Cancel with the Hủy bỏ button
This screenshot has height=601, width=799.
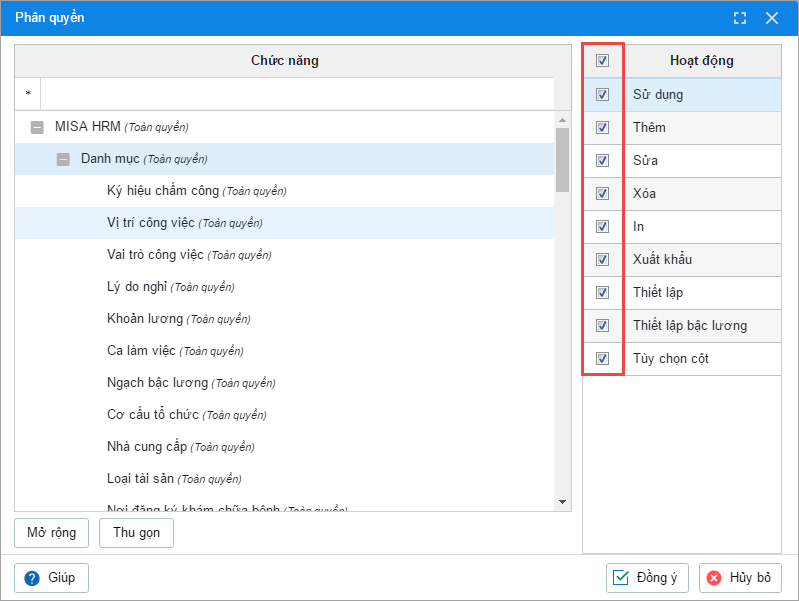(x=740, y=578)
